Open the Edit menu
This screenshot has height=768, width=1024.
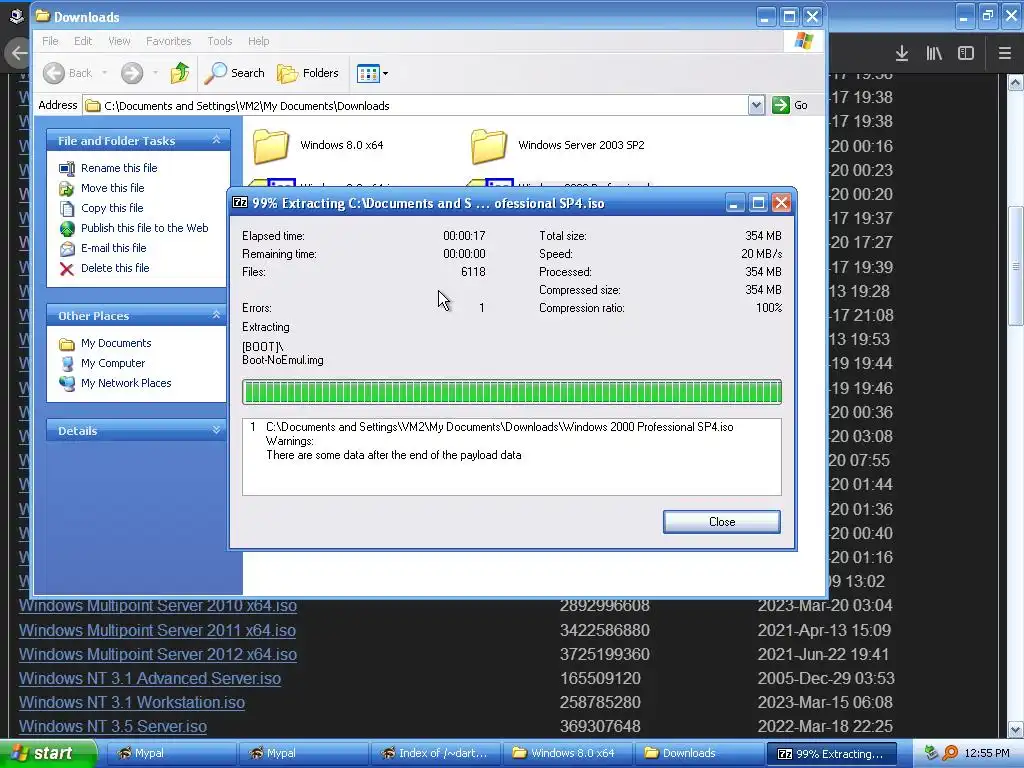click(x=83, y=41)
